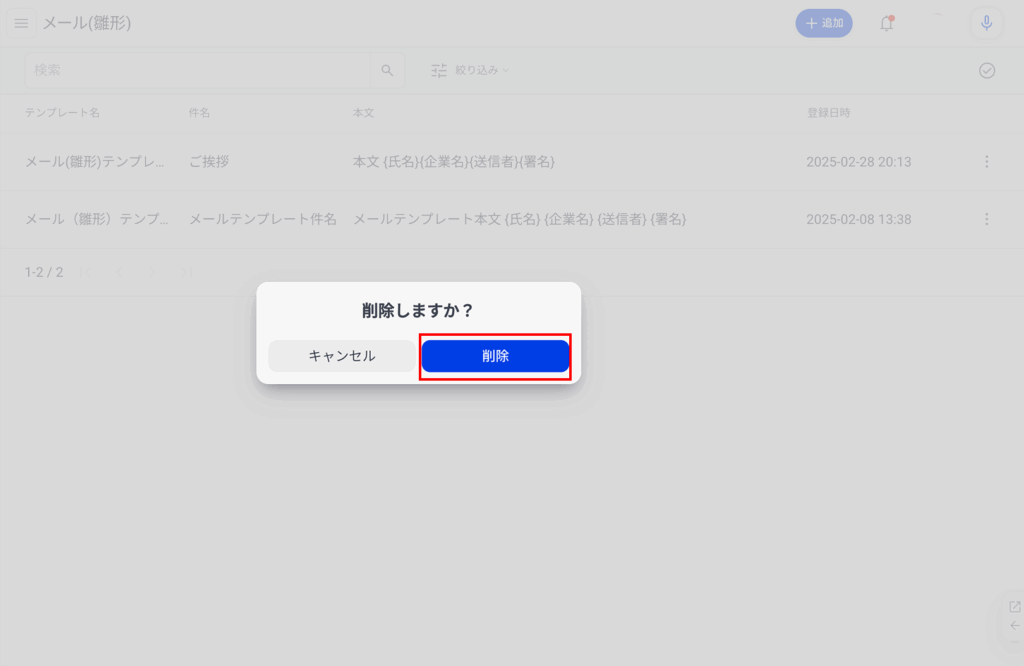Open the hamburger menu icon

(x=22, y=24)
